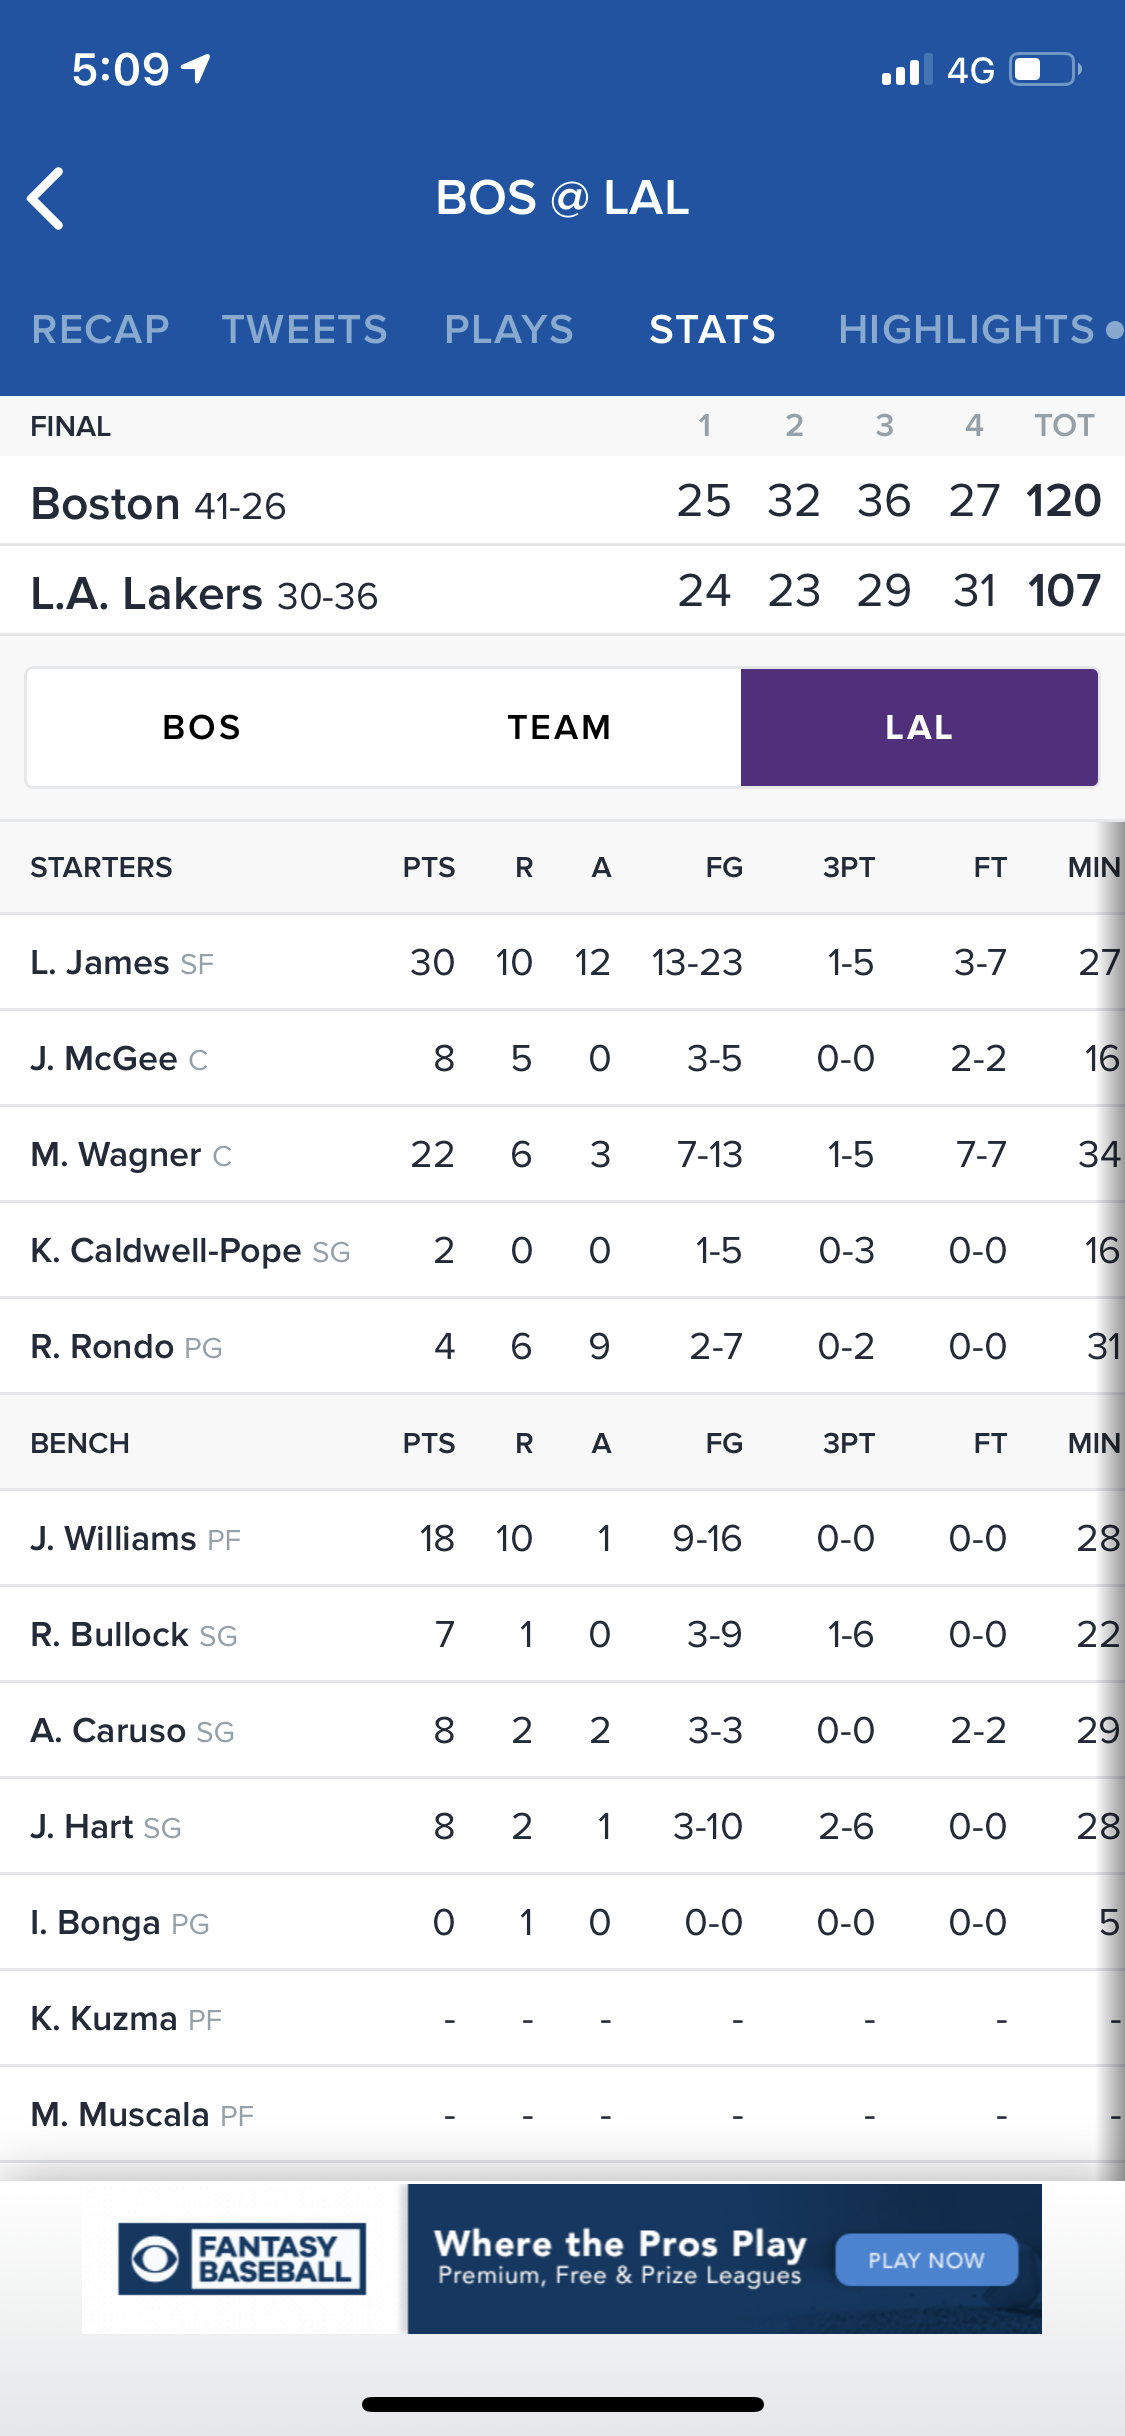This screenshot has height=2436, width=1125.
Task: Switch to the TWEETS tab
Action: click(304, 330)
